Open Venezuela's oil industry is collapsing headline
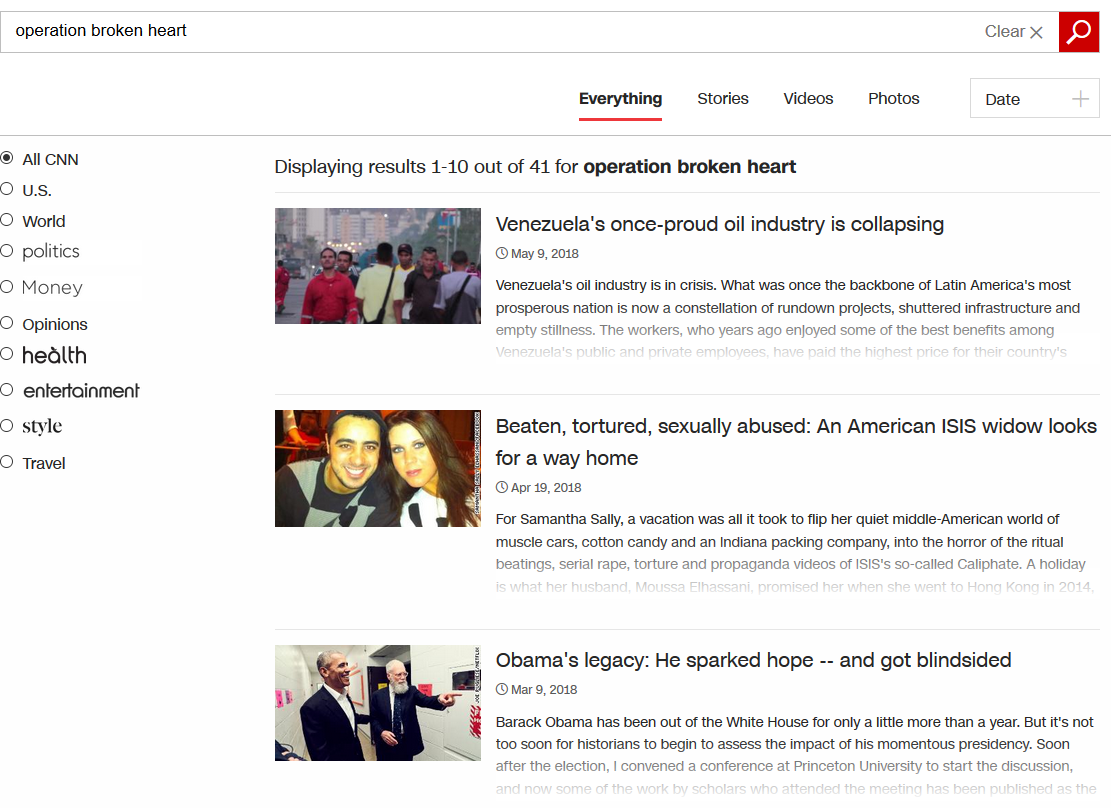 point(719,224)
